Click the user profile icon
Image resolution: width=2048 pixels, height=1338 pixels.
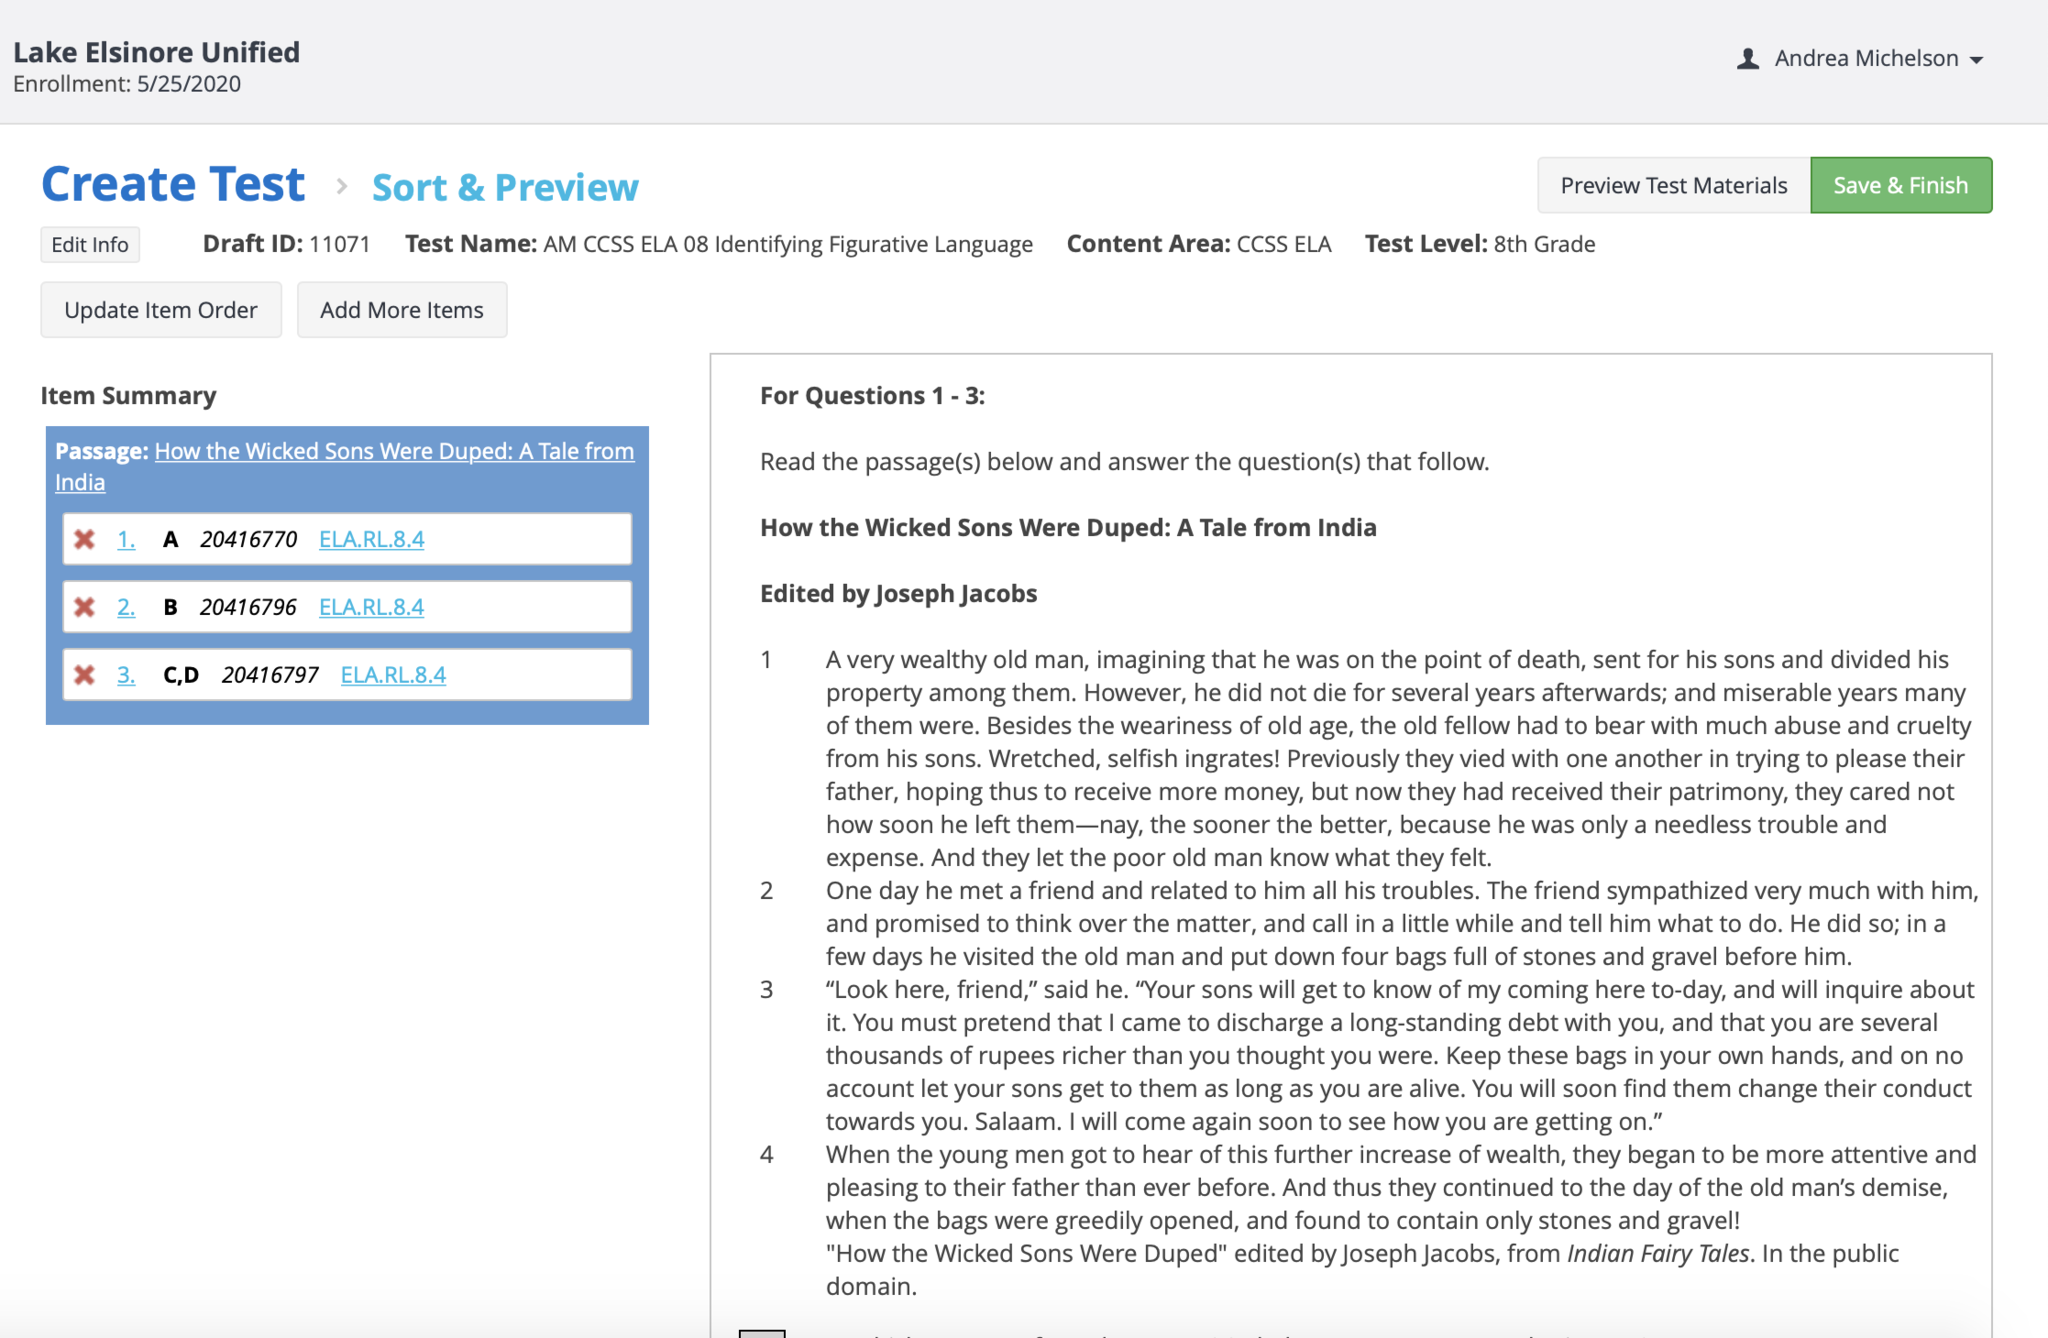pos(1747,59)
